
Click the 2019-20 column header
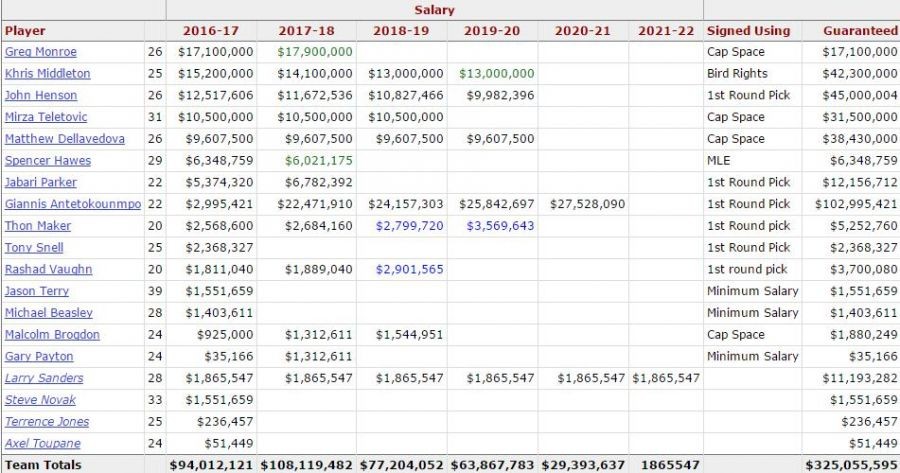pyautogui.click(x=492, y=31)
